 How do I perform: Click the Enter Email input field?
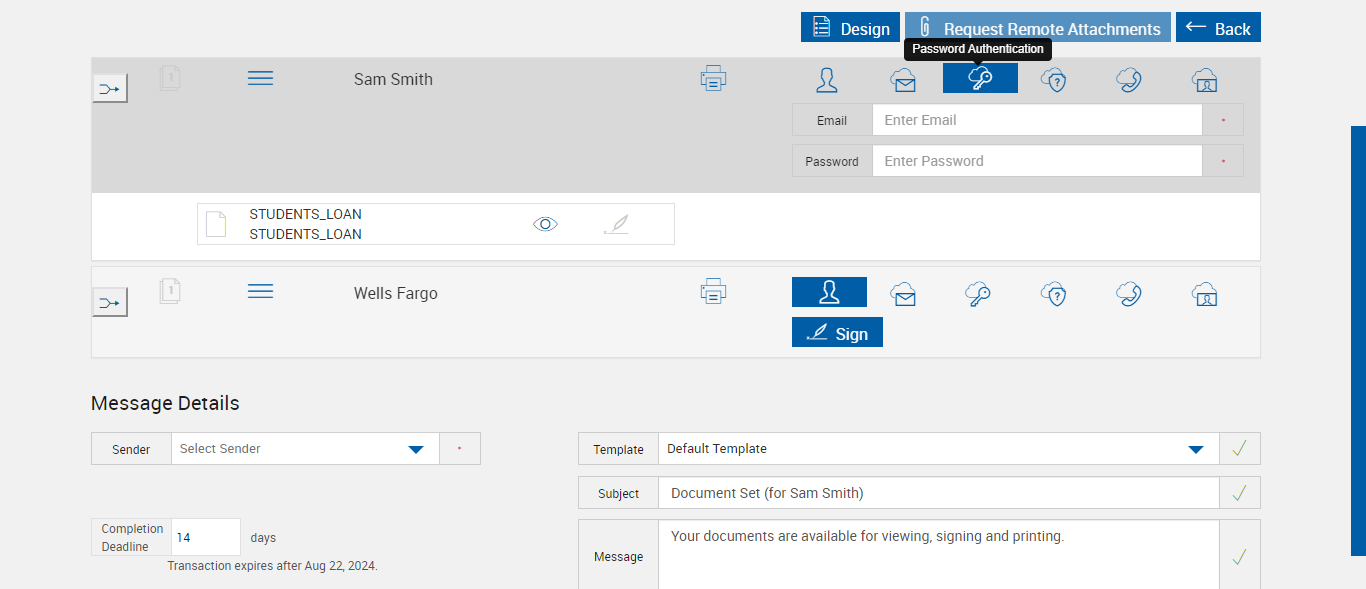[x=1036, y=120]
